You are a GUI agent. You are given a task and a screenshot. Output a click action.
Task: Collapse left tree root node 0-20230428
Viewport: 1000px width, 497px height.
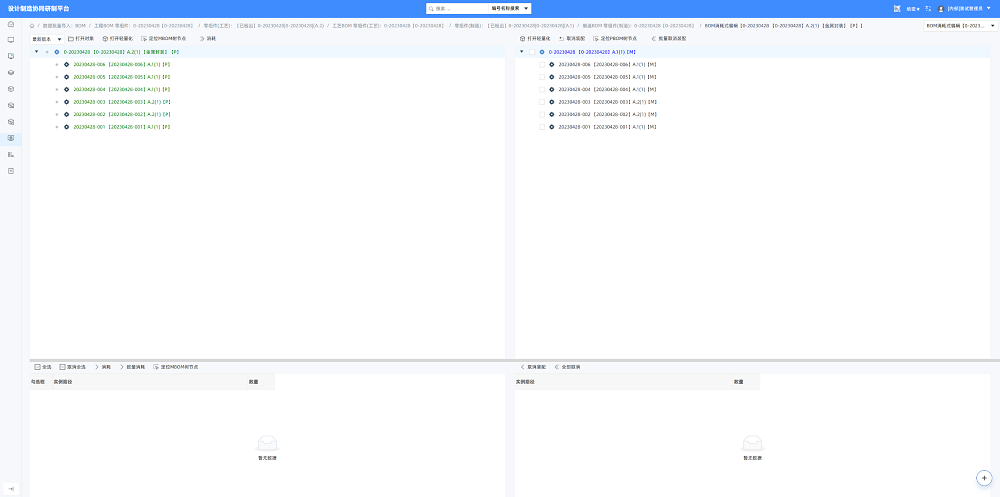tap(36, 52)
